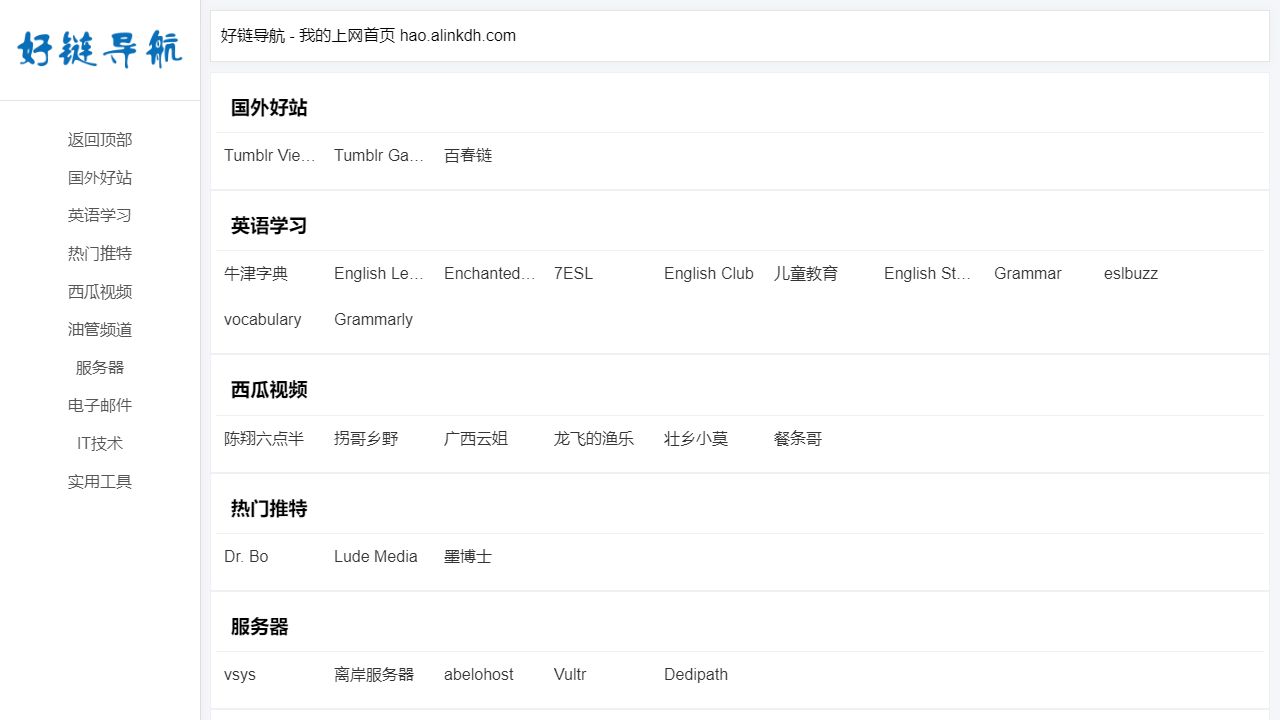Image resolution: width=1280 pixels, height=720 pixels.
Task: Open IT技术 in the sidebar
Action: (x=100, y=444)
